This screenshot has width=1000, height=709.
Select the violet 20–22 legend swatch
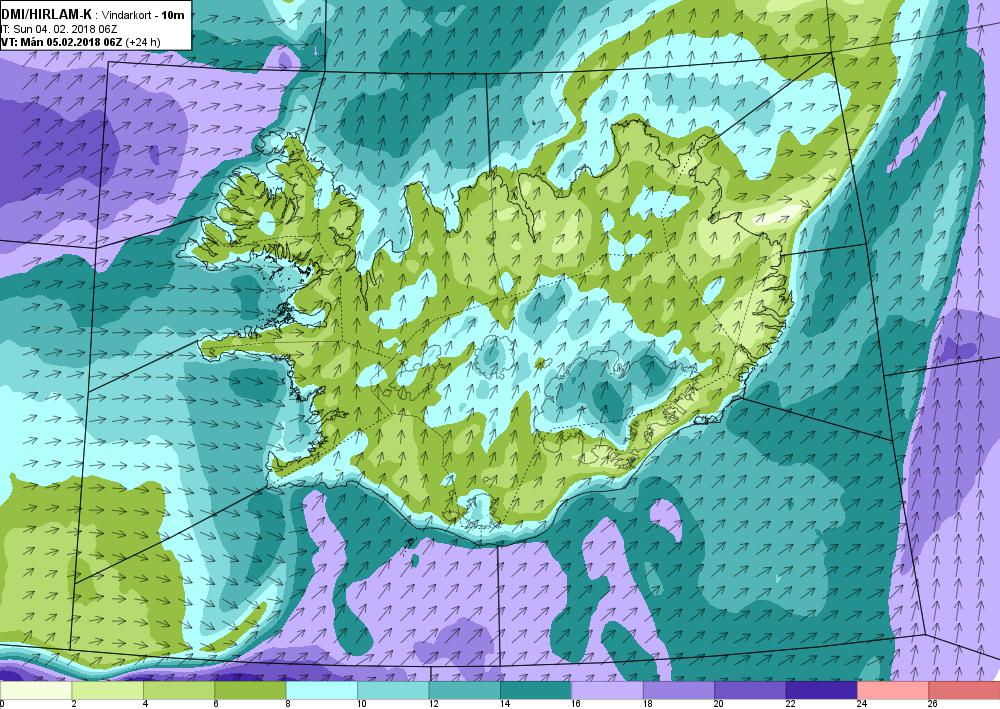tap(750, 691)
